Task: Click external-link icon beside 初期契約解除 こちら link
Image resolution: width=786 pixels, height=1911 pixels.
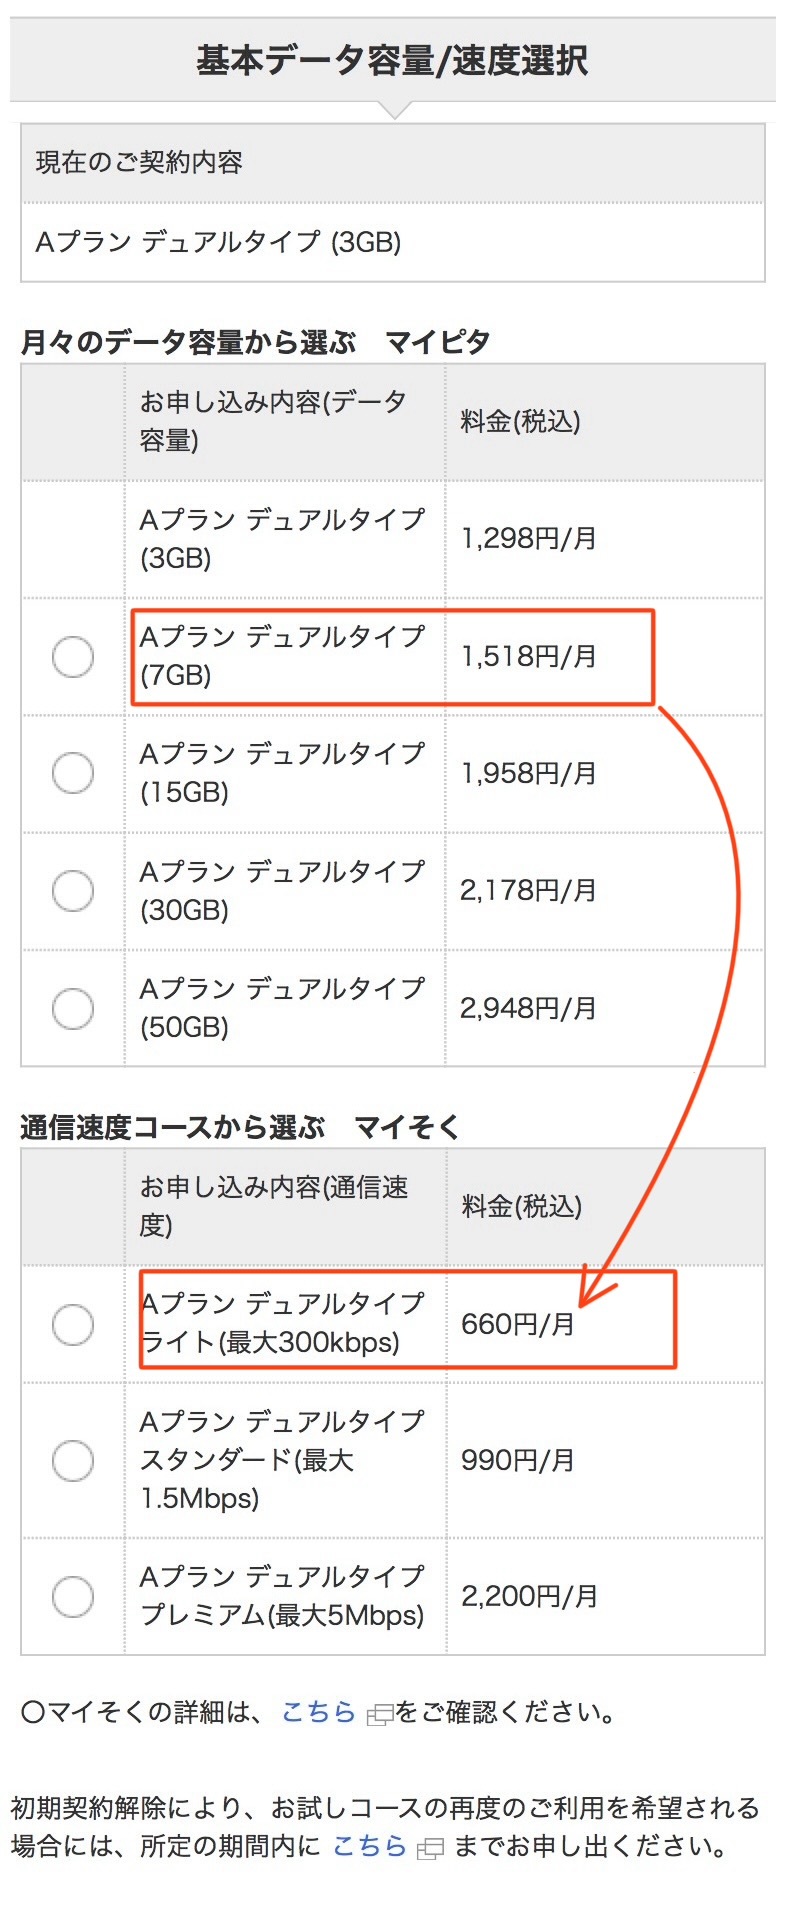Action: [430, 1850]
